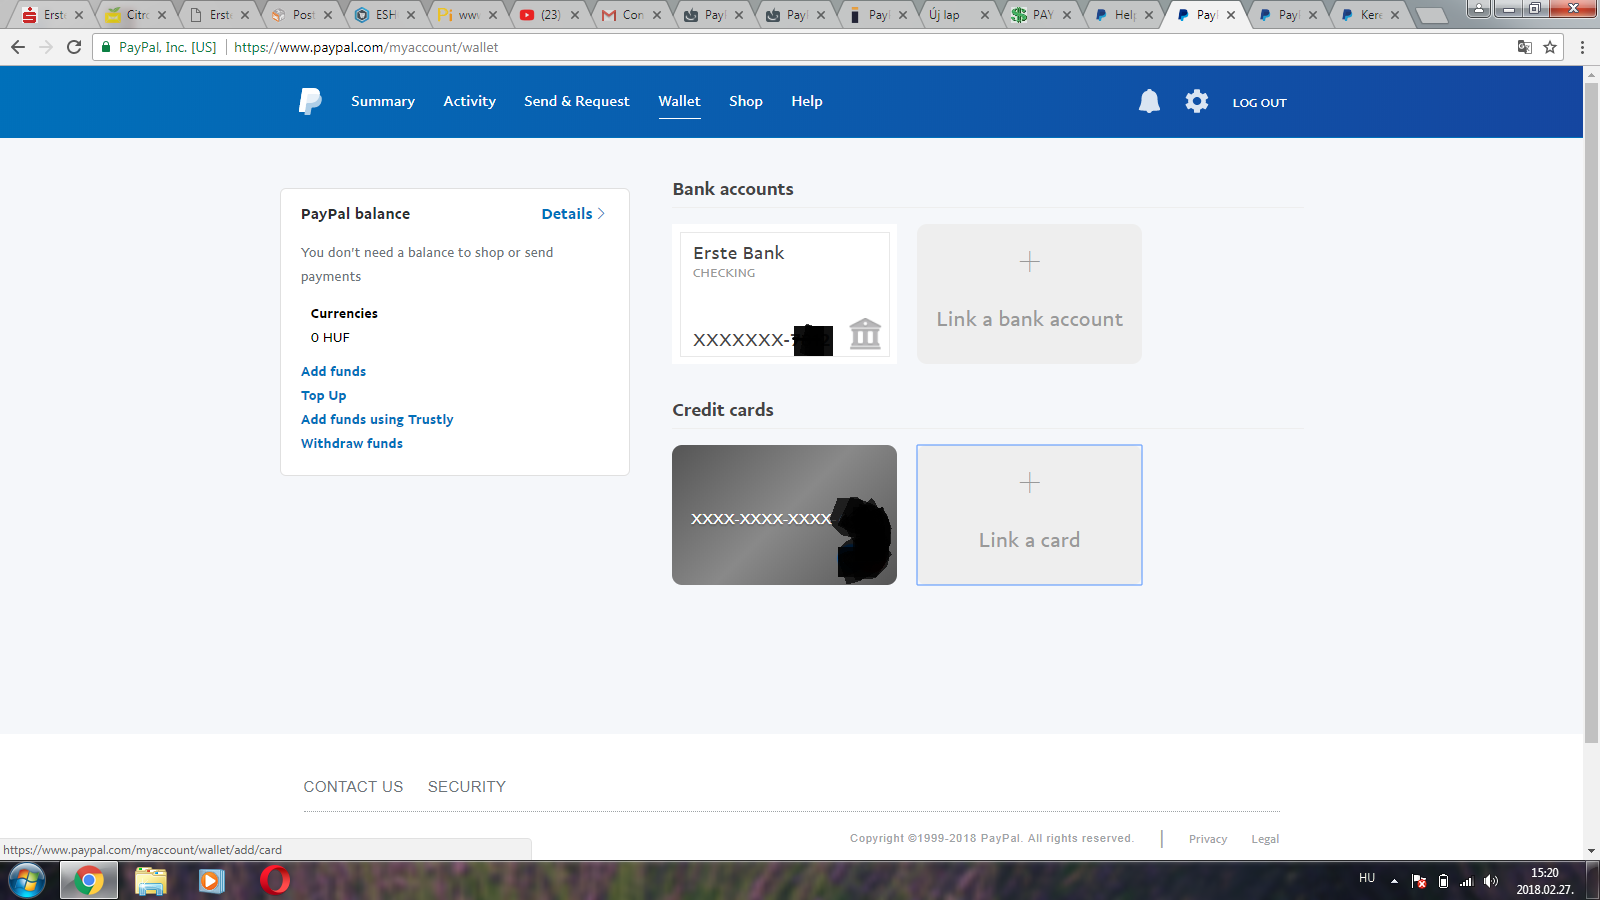This screenshot has width=1600, height=900.
Task: Launch the media player from the taskbar
Action: coord(211,881)
